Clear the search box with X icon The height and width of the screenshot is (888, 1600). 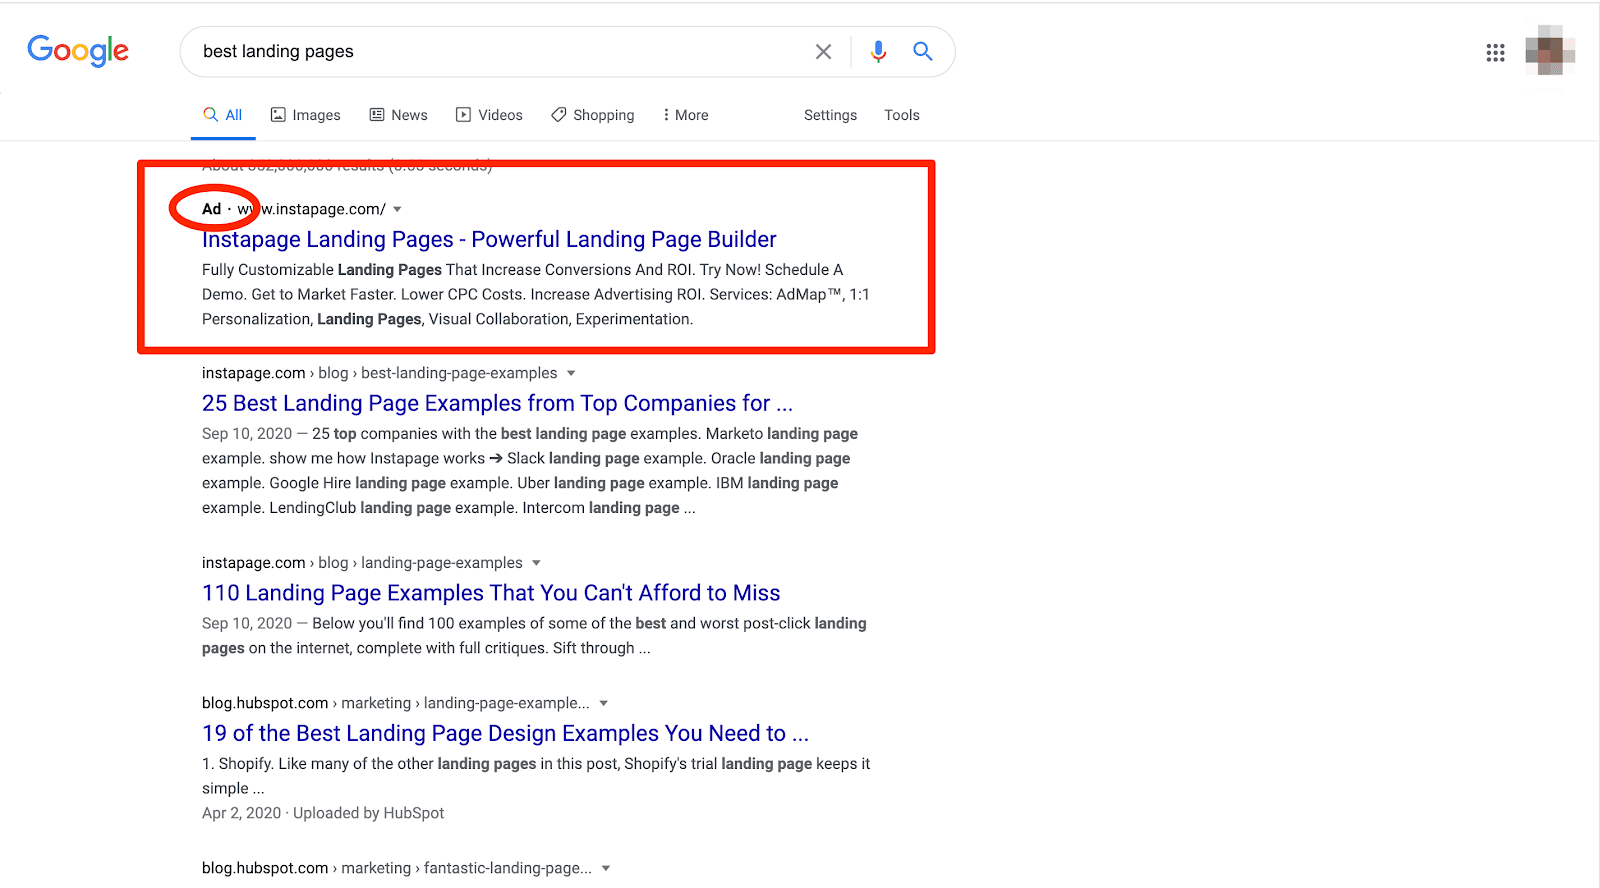[x=823, y=51]
